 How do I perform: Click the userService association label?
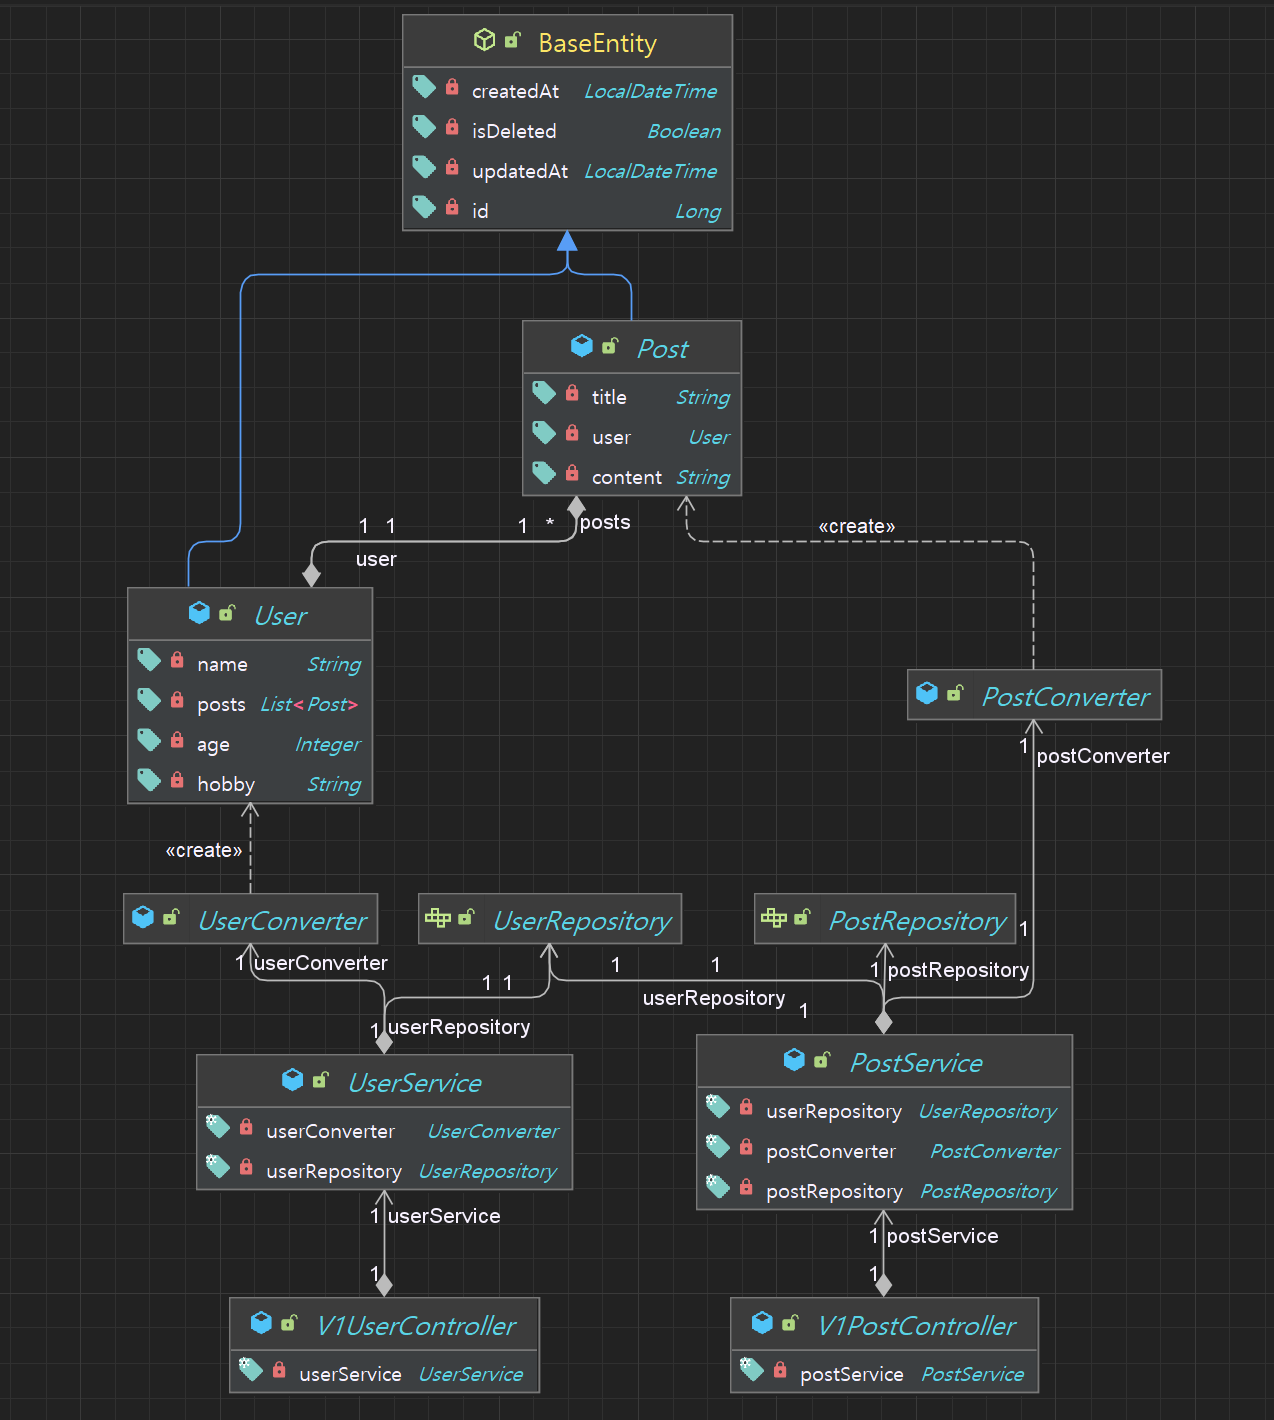coord(444,1215)
